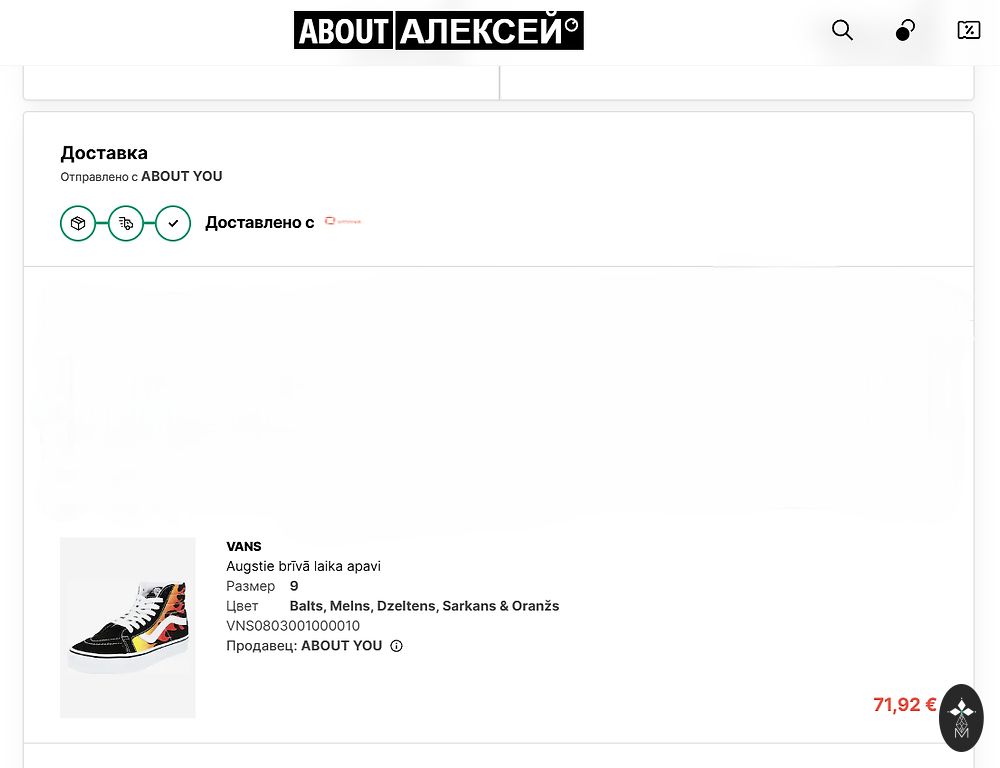Click the shipping truck delivery step icon

click(126, 223)
